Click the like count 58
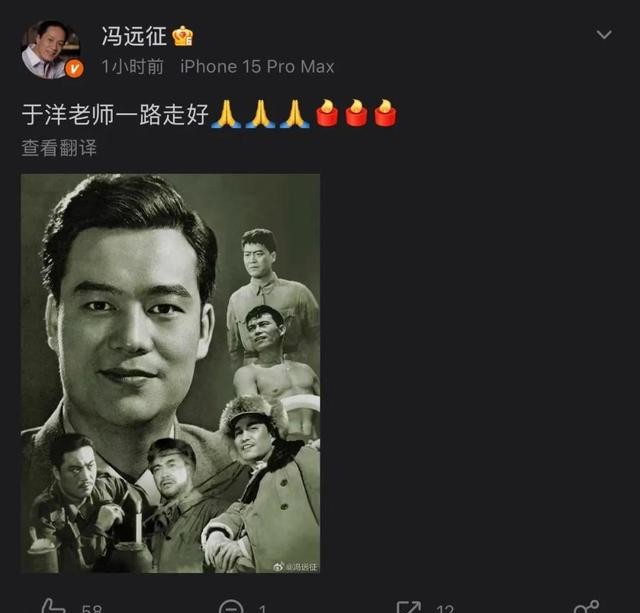 pyautogui.click(x=91, y=609)
